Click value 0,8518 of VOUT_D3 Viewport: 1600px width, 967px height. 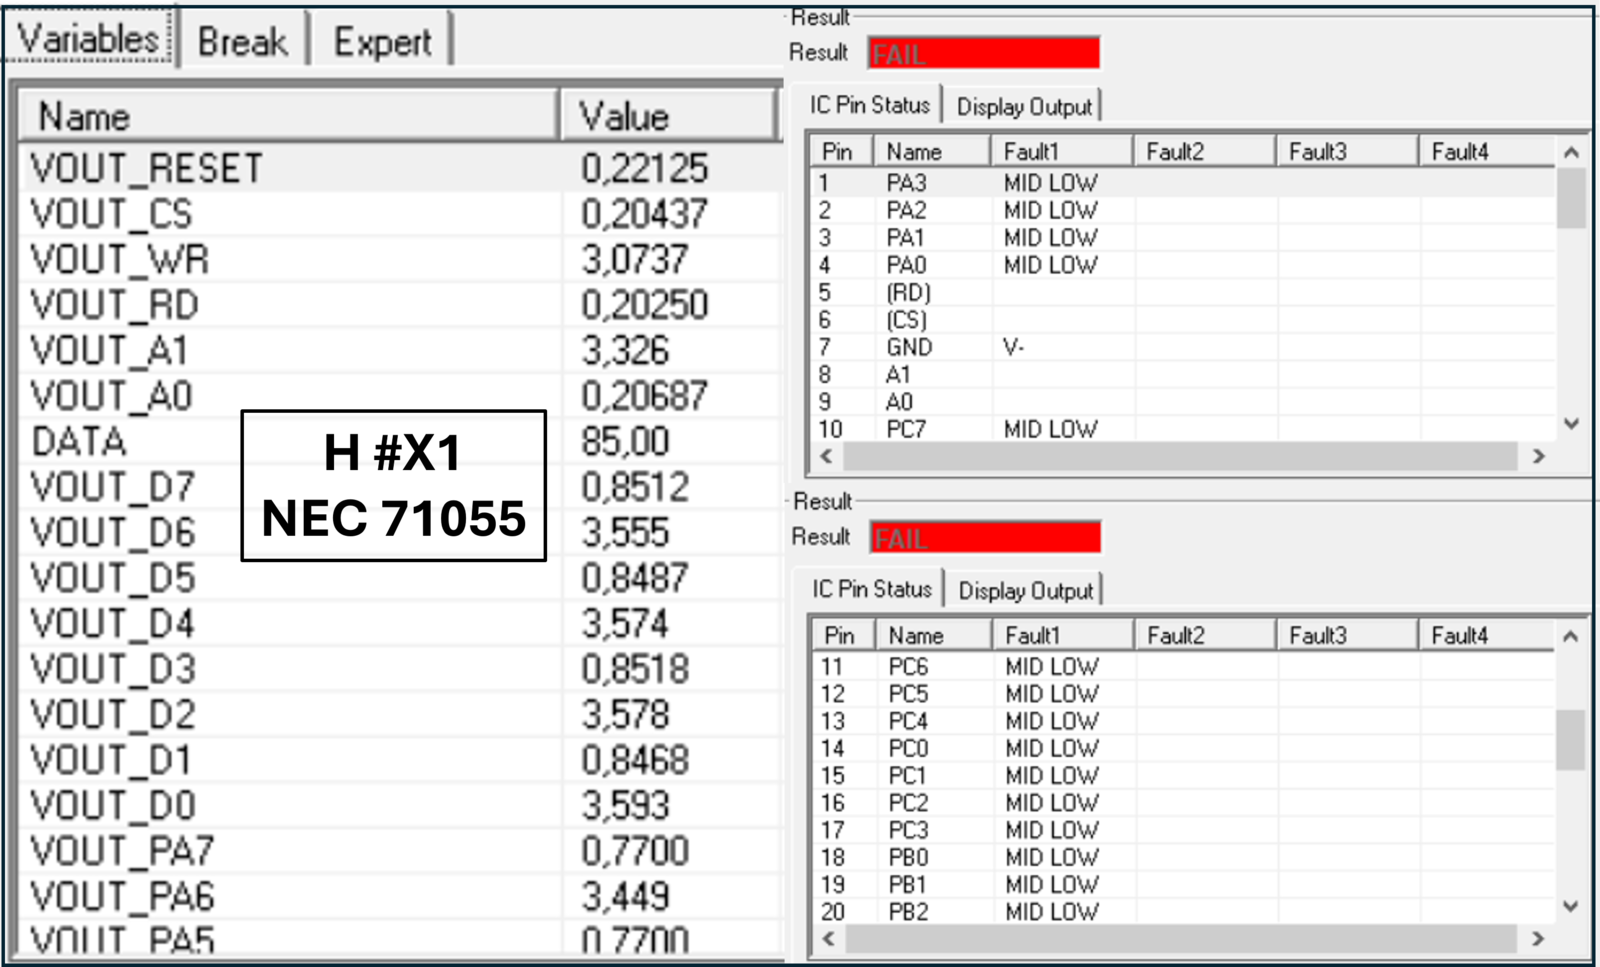[635, 669]
